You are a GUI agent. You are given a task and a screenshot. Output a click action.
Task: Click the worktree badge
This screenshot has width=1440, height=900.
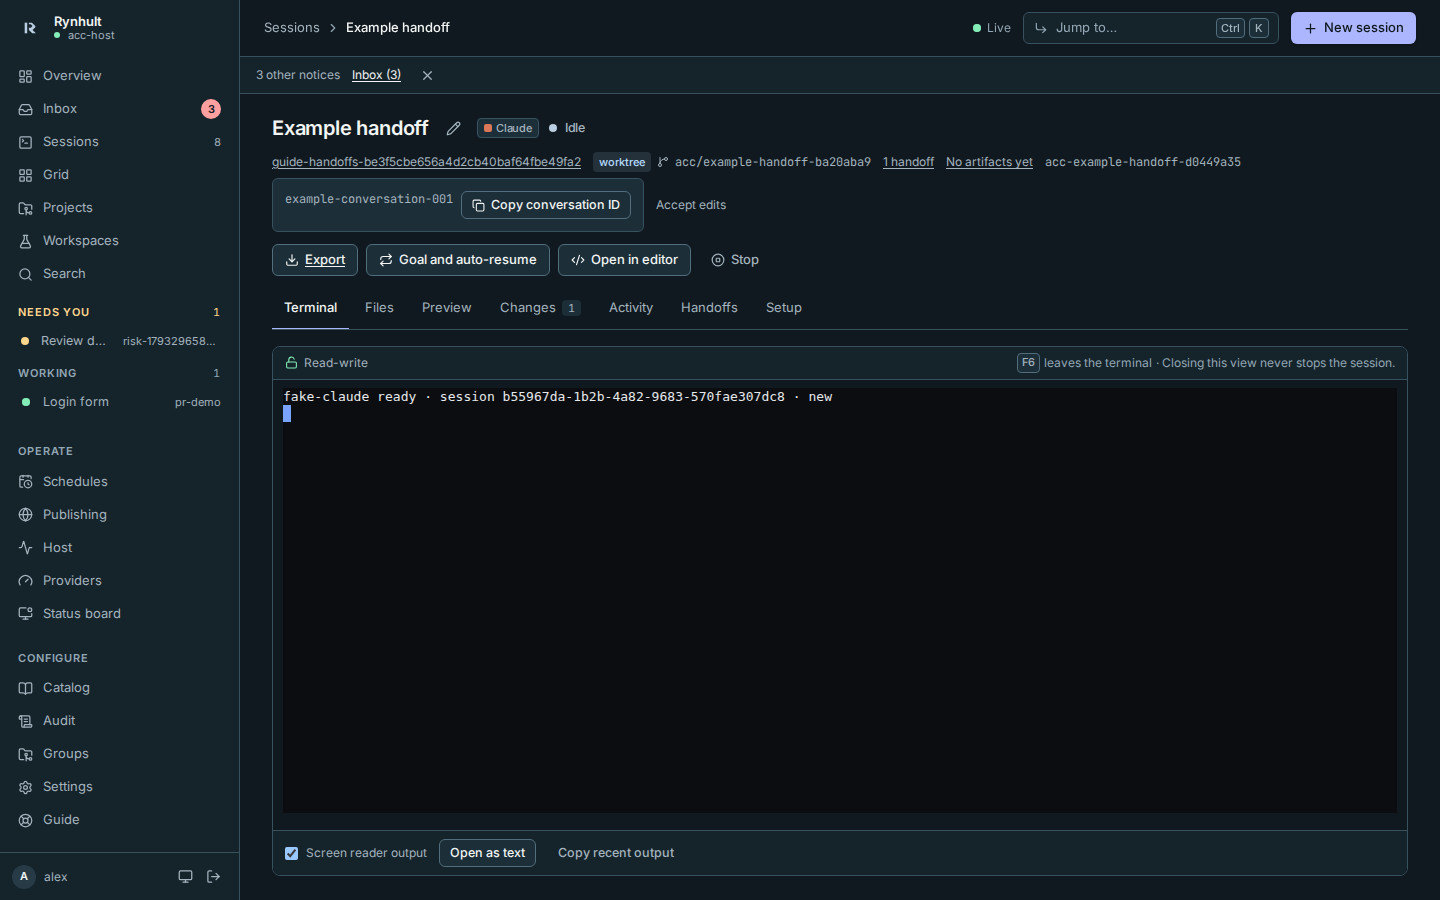(x=622, y=162)
